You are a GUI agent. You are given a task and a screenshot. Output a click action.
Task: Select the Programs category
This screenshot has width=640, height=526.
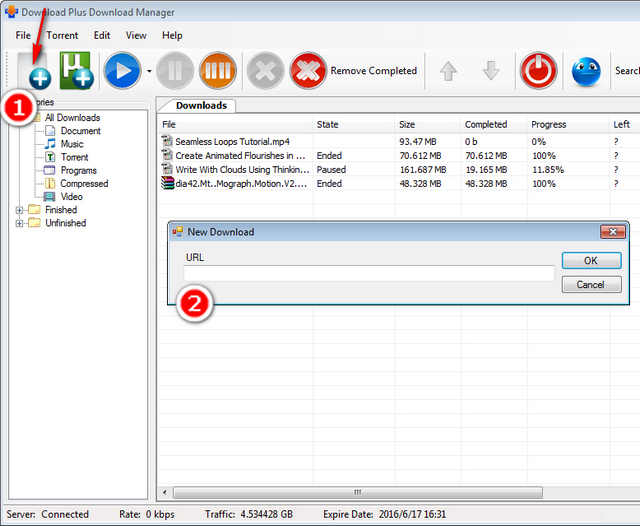pyautogui.click(x=78, y=170)
